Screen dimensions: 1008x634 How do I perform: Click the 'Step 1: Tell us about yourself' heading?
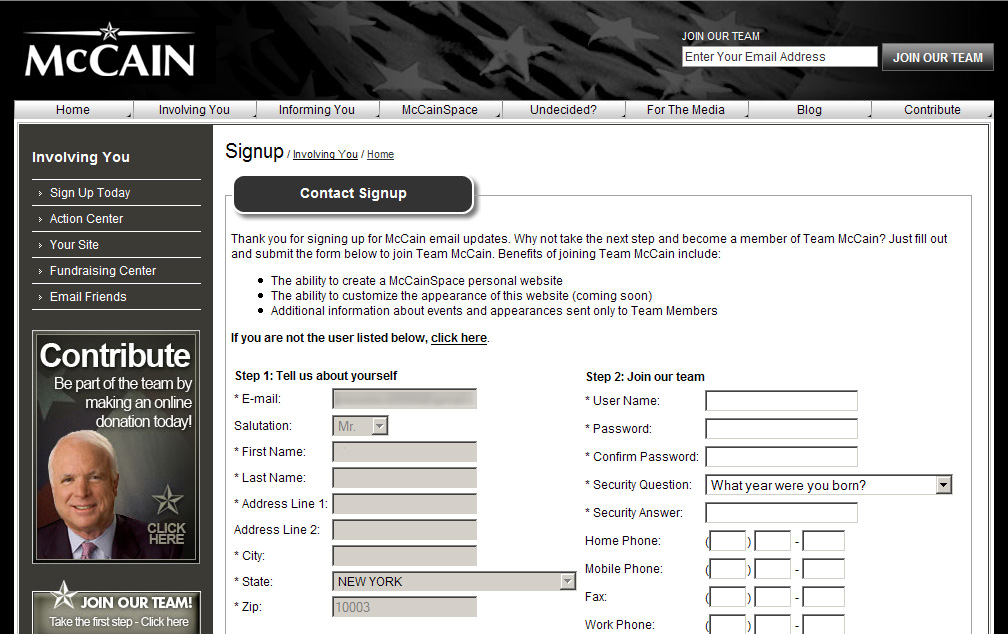pyautogui.click(x=316, y=376)
